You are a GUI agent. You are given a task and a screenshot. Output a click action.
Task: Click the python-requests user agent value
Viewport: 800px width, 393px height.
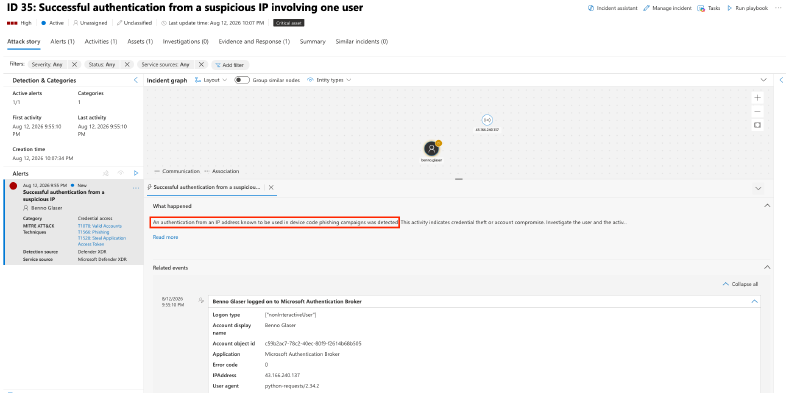pyautogui.click(x=292, y=386)
